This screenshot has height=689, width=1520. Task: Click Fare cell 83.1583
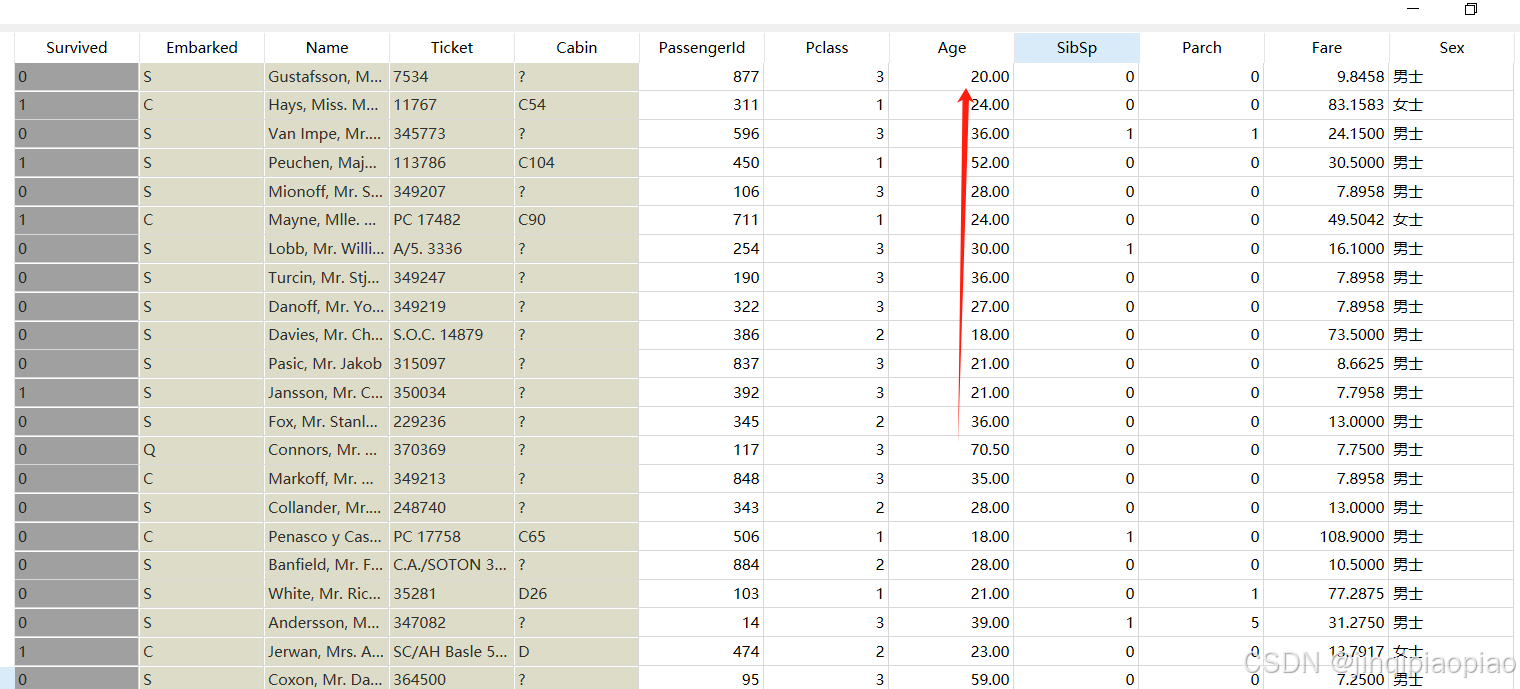[1327, 105]
